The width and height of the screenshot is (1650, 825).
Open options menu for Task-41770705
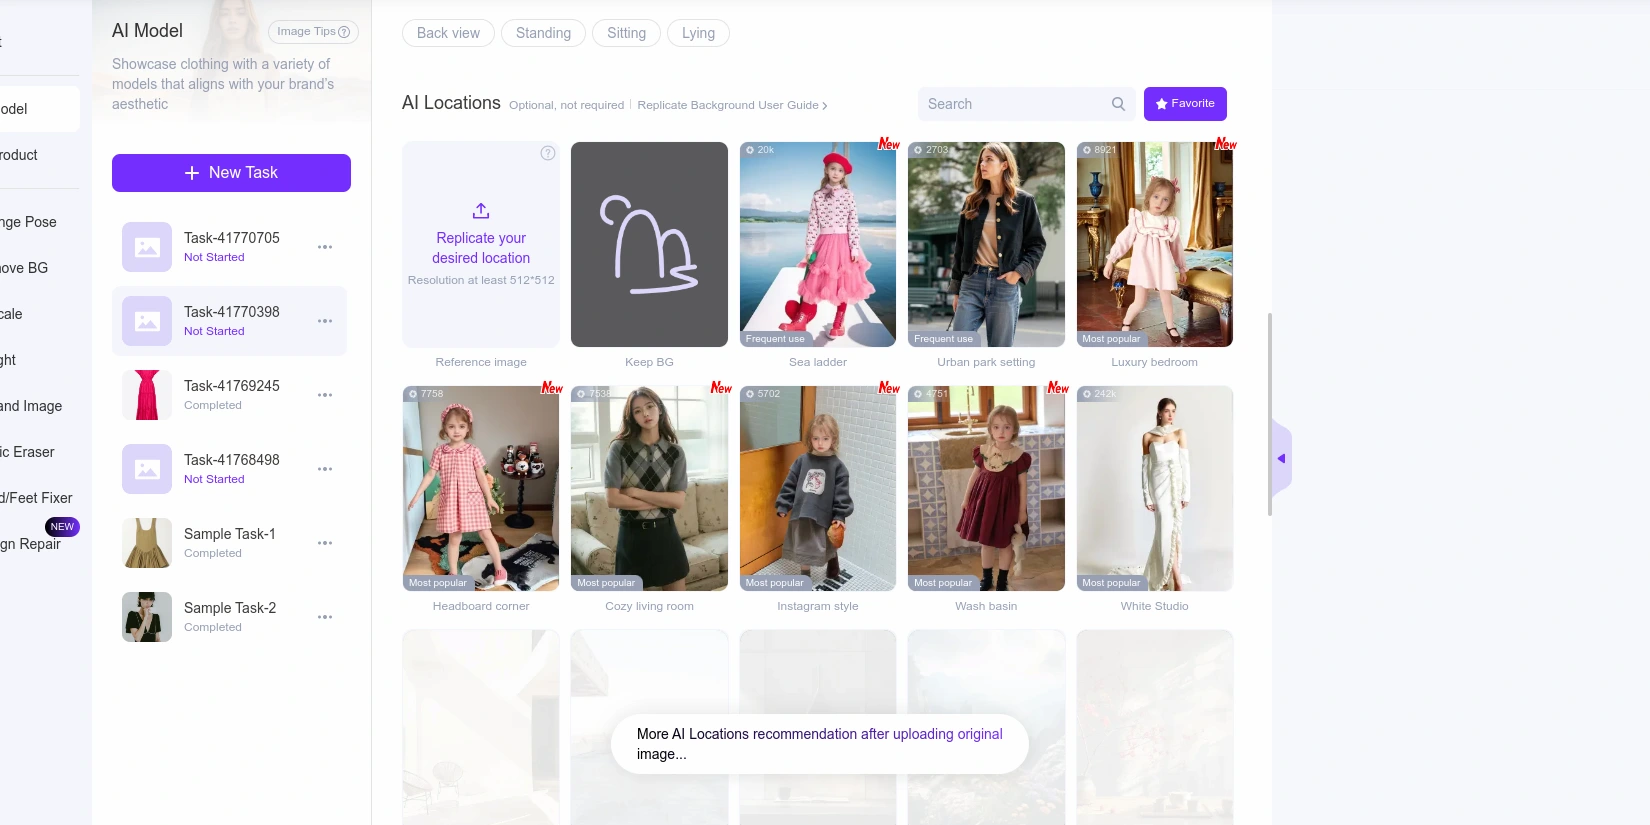pyautogui.click(x=325, y=247)
